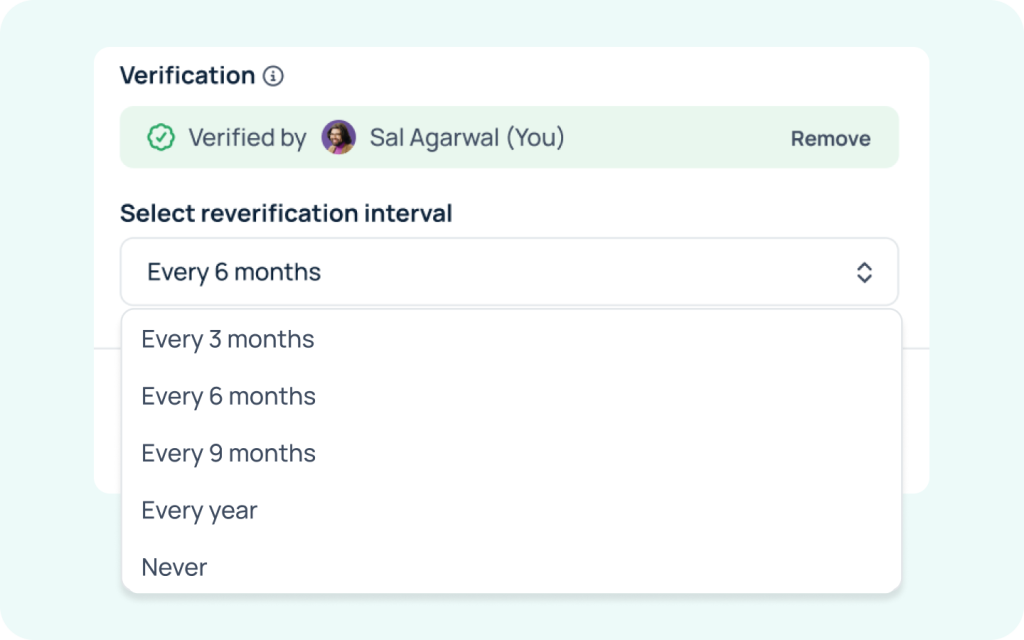Image resolution: width=1024 pixels, height=640 pixels.
Task: Click the up-down chevron in interval field
Action: [864, 272]
